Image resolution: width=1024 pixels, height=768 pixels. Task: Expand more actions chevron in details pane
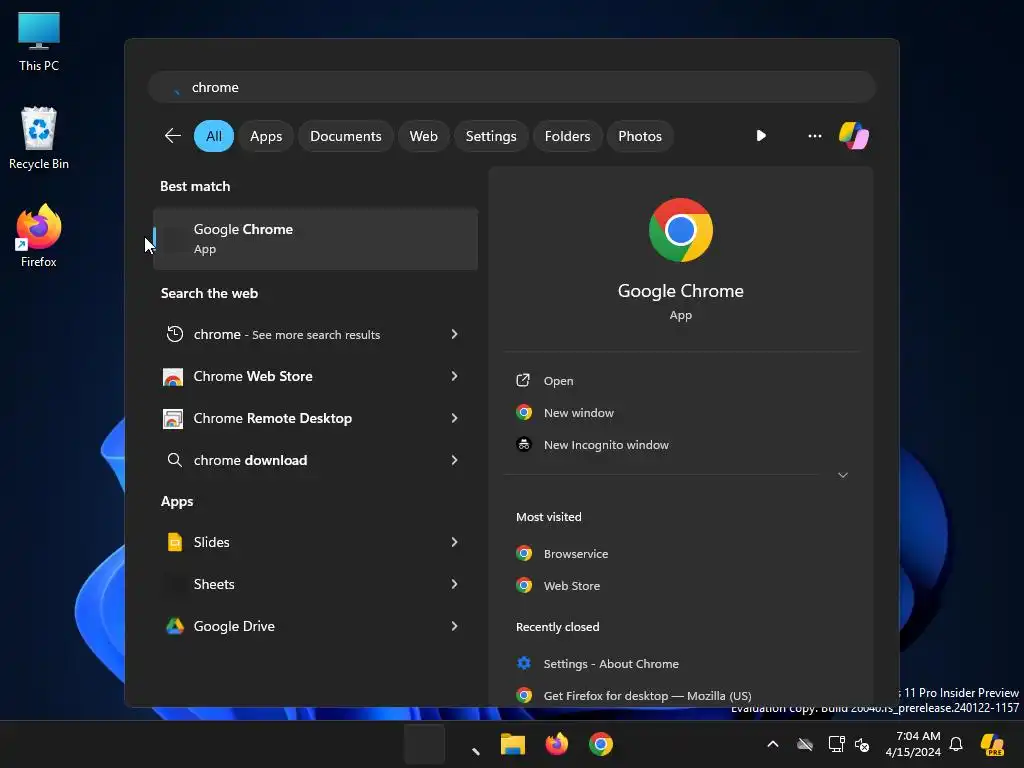coord(842,475)
